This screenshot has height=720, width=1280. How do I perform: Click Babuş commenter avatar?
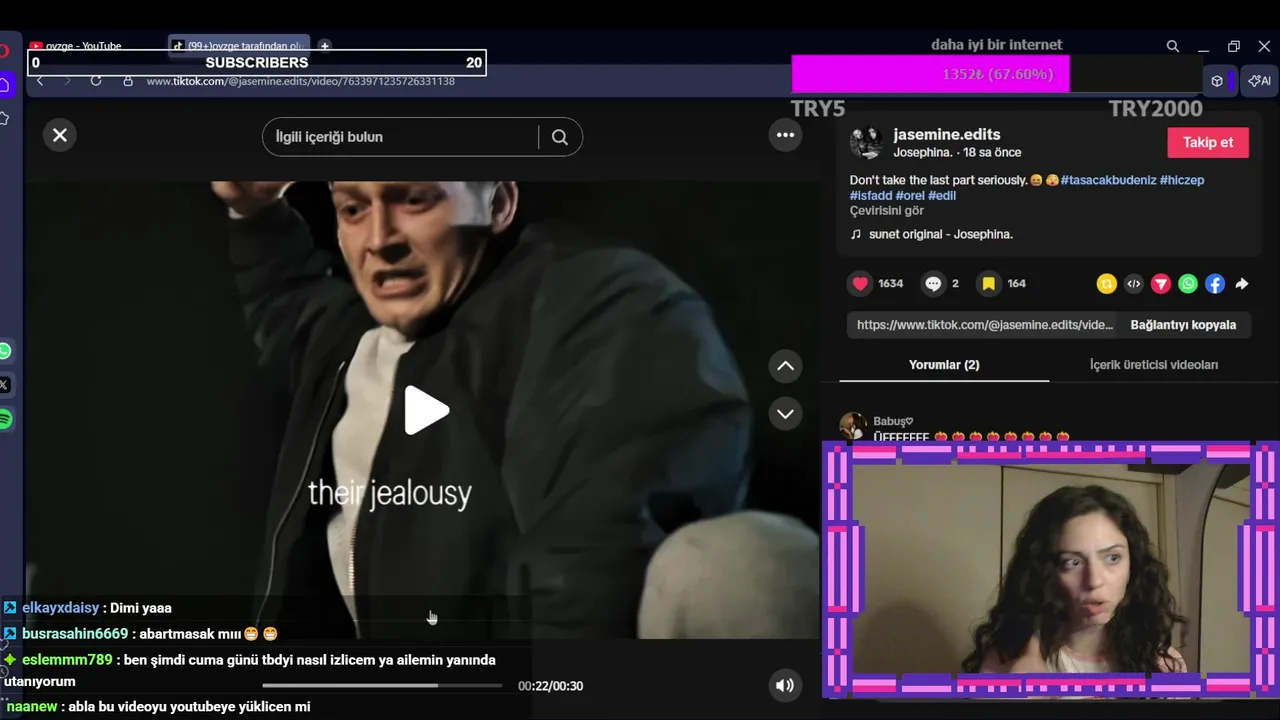click(x=853, y=426)
